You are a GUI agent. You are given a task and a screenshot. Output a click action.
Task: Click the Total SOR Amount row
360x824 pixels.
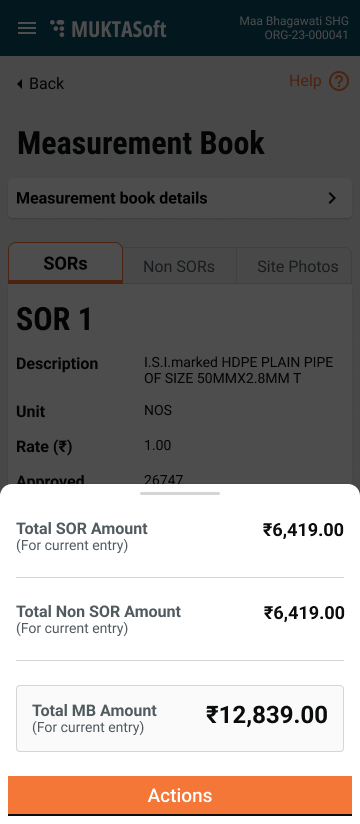point(180,536)
